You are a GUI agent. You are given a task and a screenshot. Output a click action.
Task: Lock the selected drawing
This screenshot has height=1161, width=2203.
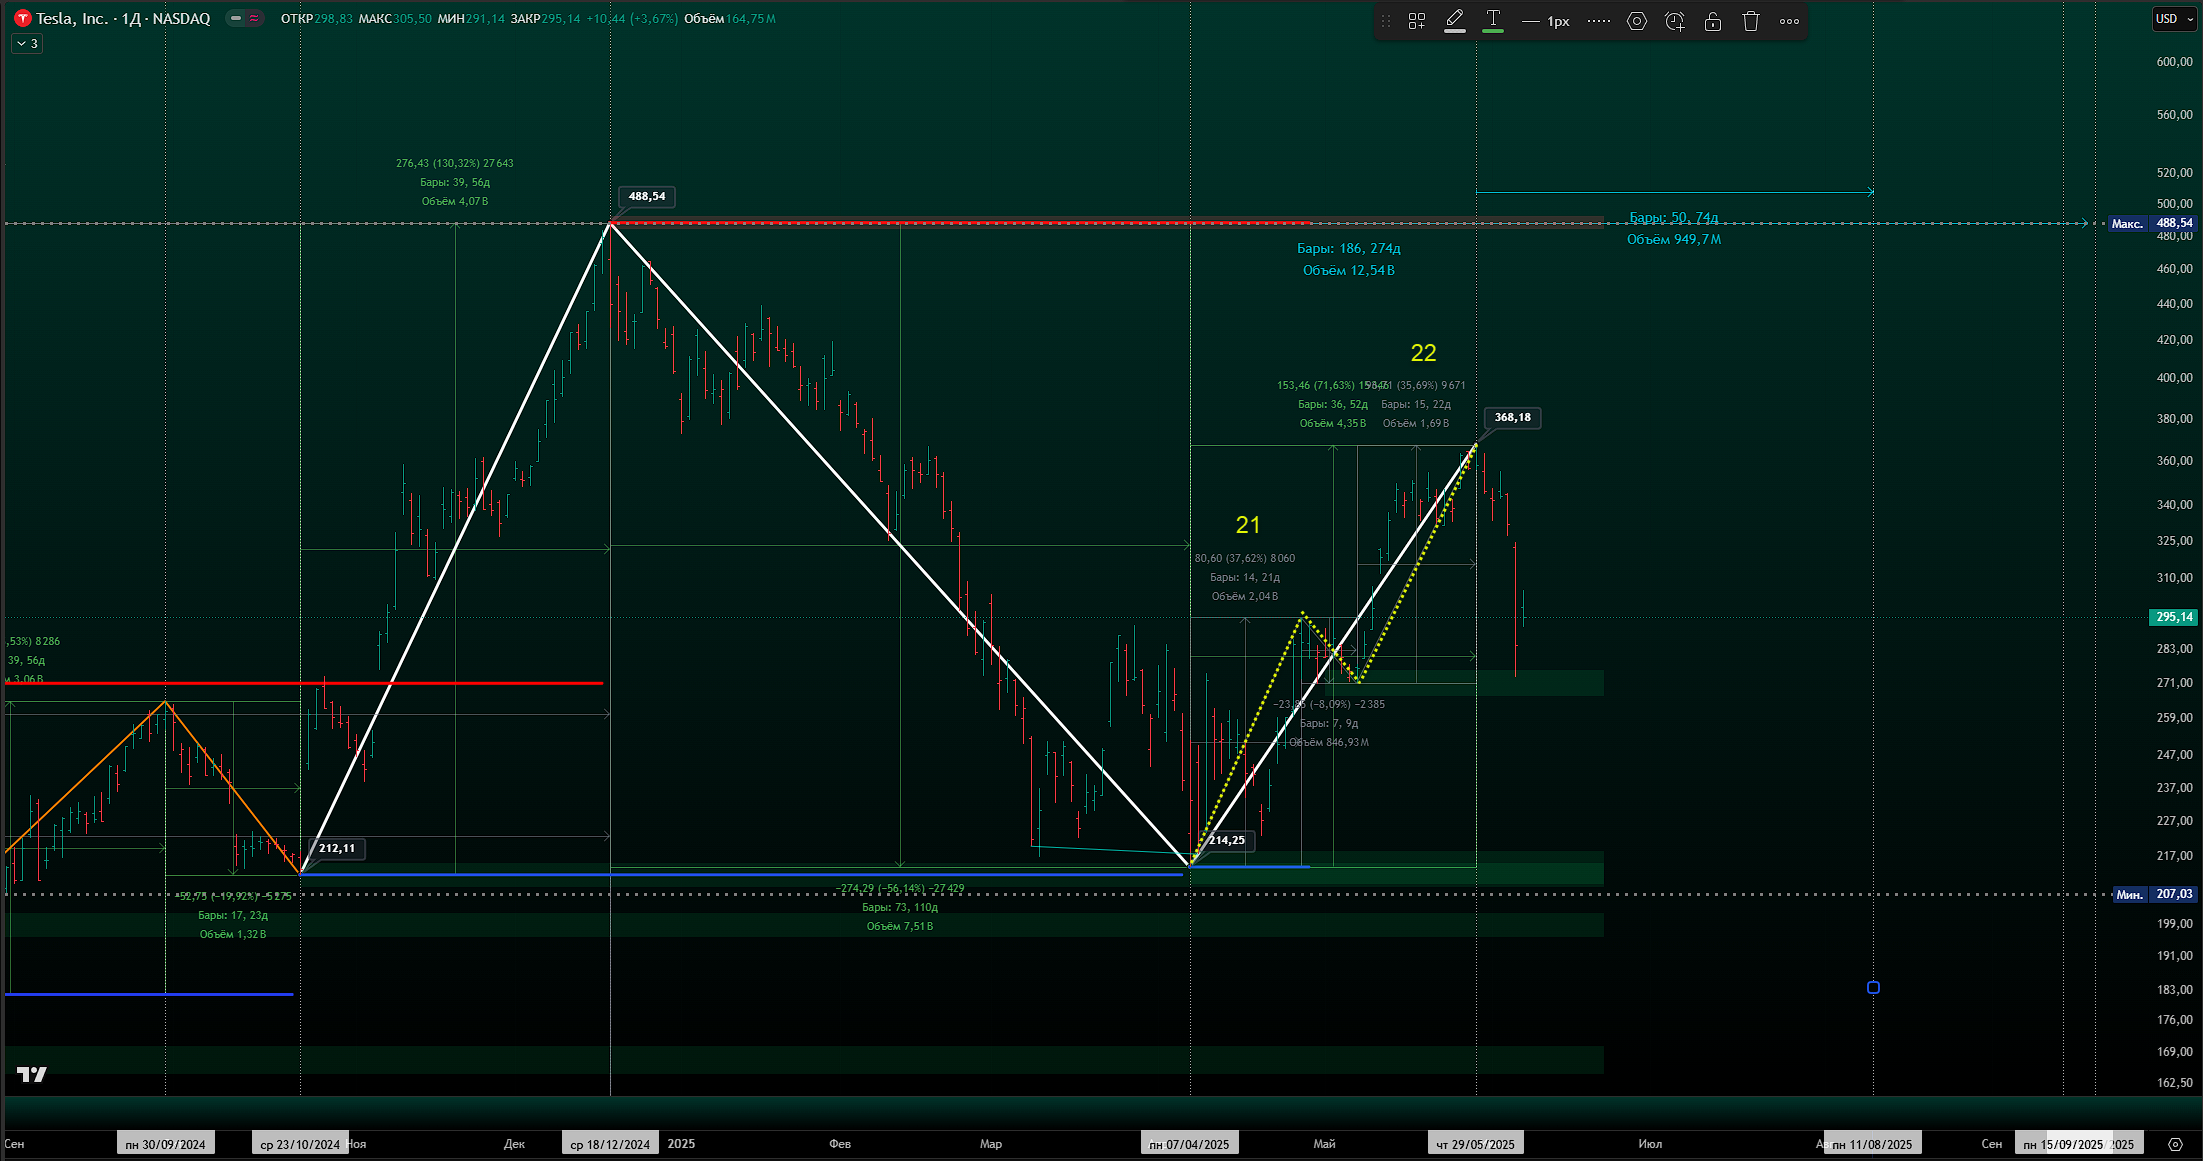click(x=1713, y=21)
